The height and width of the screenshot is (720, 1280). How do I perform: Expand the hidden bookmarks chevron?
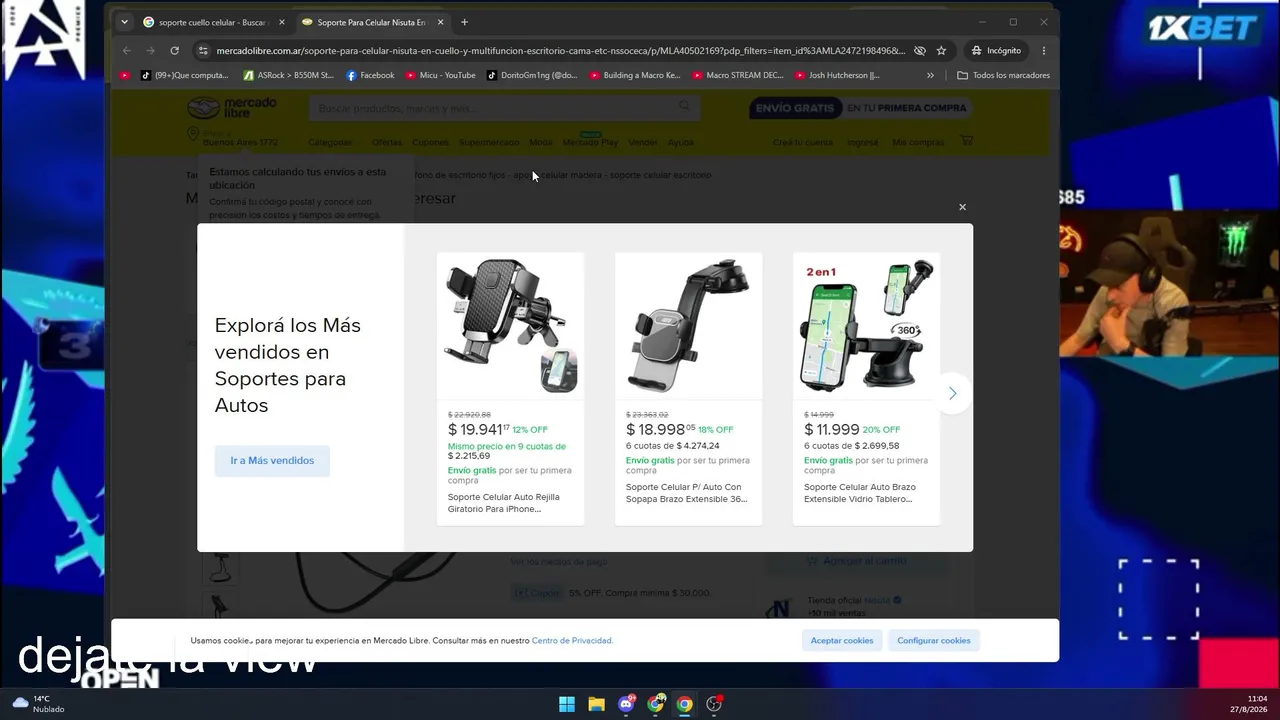tap(930, 75)
